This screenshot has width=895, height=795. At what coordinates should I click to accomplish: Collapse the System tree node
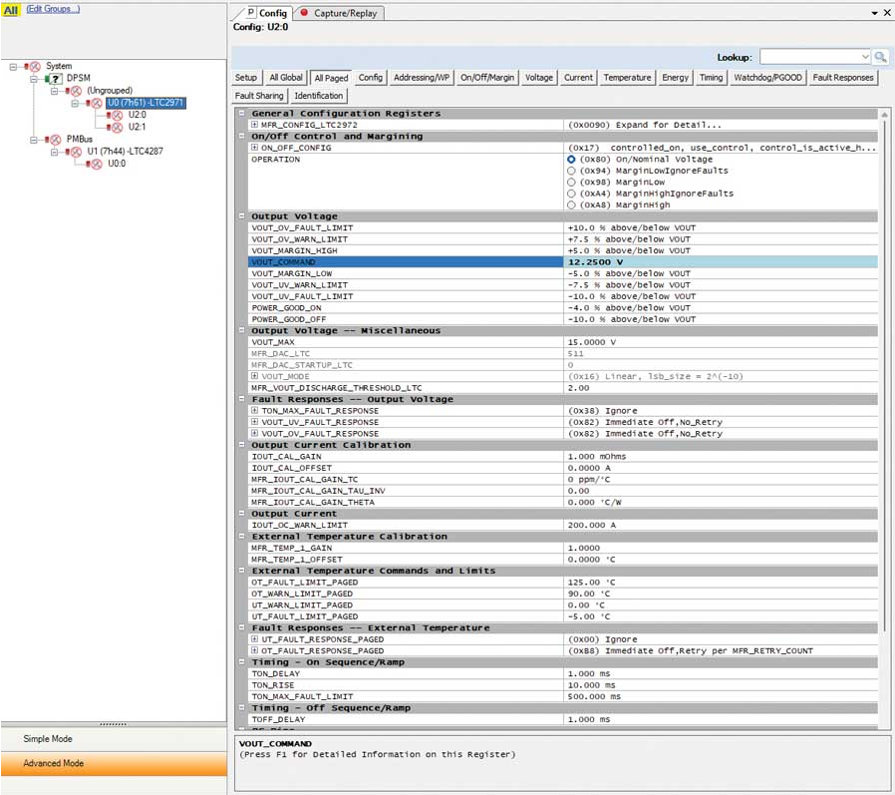[13, 67]
